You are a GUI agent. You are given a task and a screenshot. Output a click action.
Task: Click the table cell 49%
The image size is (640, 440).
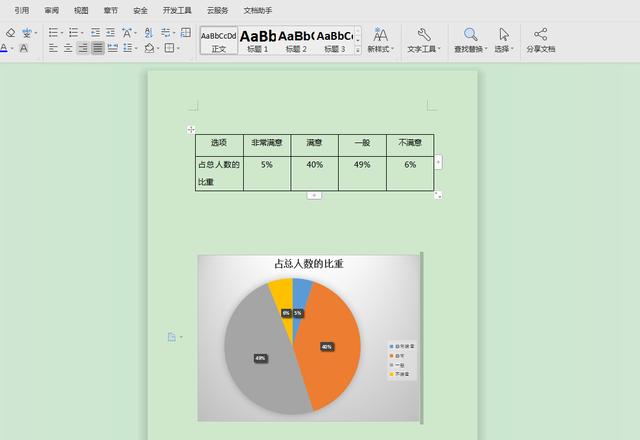362,173
